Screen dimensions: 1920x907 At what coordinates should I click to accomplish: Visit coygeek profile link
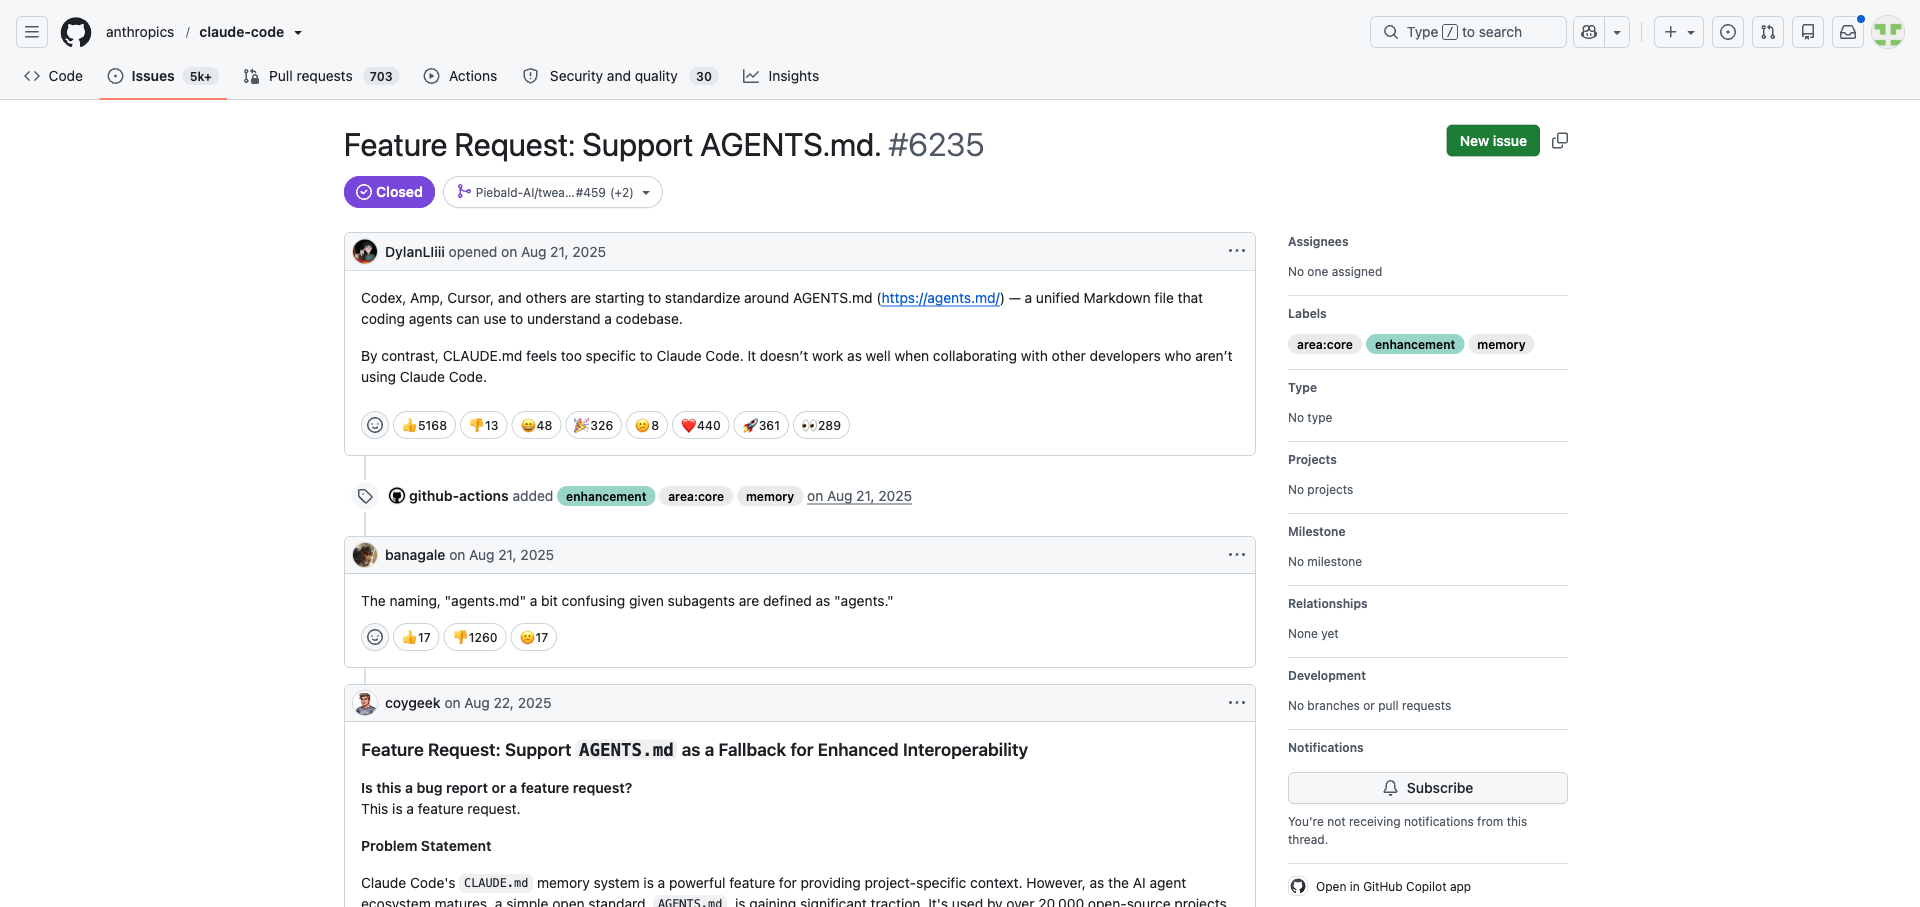[x=412, y=703]
